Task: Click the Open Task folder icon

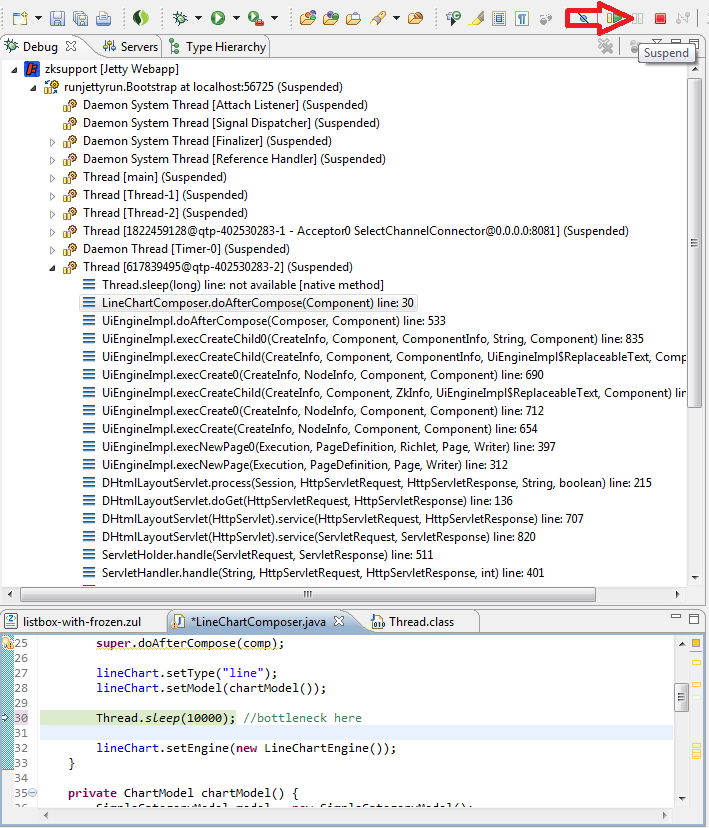Action: (x=415, y=18)
